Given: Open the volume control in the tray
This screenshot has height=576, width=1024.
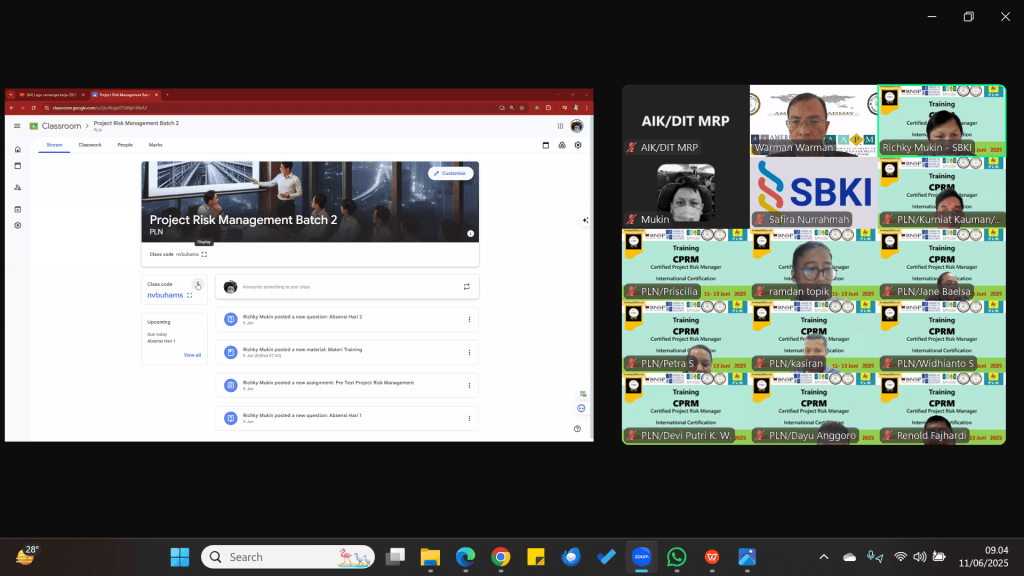Looking at the screenshot, I should pos(920,557).
